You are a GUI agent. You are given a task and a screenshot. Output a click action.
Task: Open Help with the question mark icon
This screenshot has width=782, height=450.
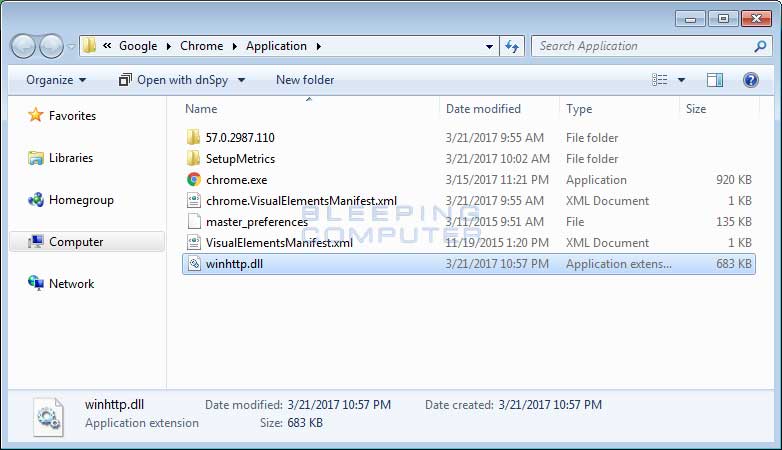[751, 80]
